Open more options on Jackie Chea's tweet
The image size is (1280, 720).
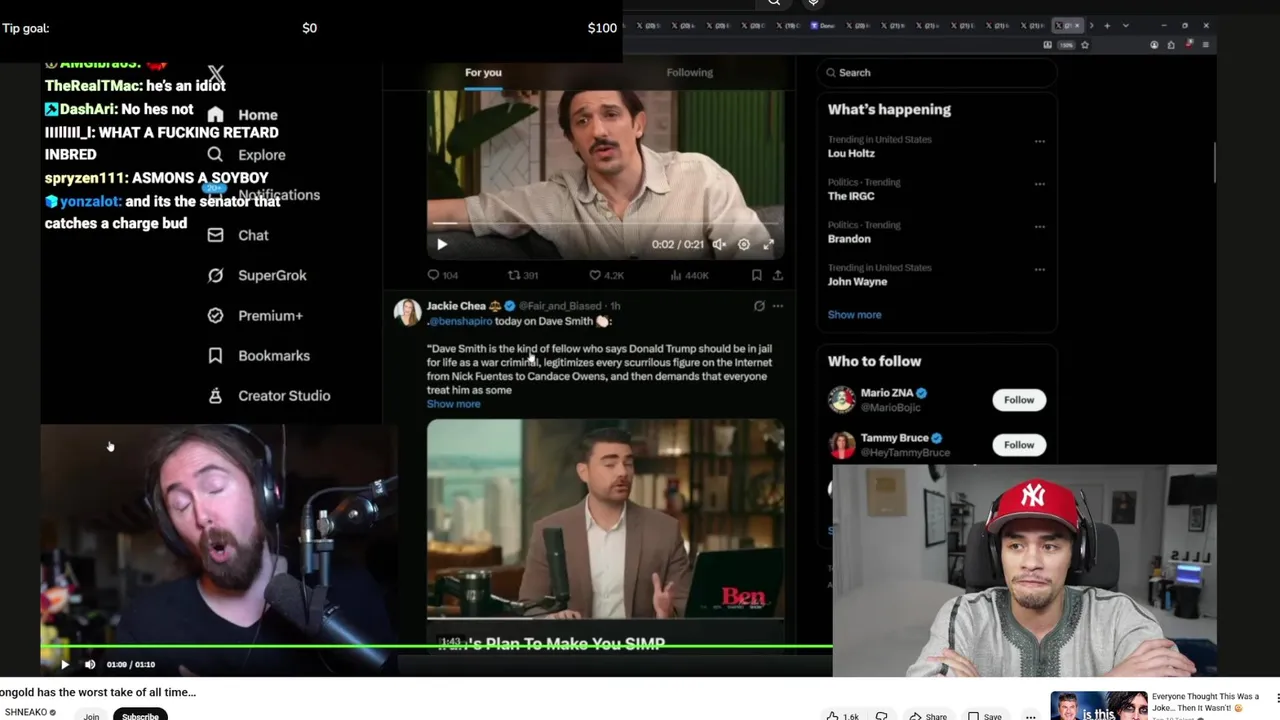coord(778,306)
